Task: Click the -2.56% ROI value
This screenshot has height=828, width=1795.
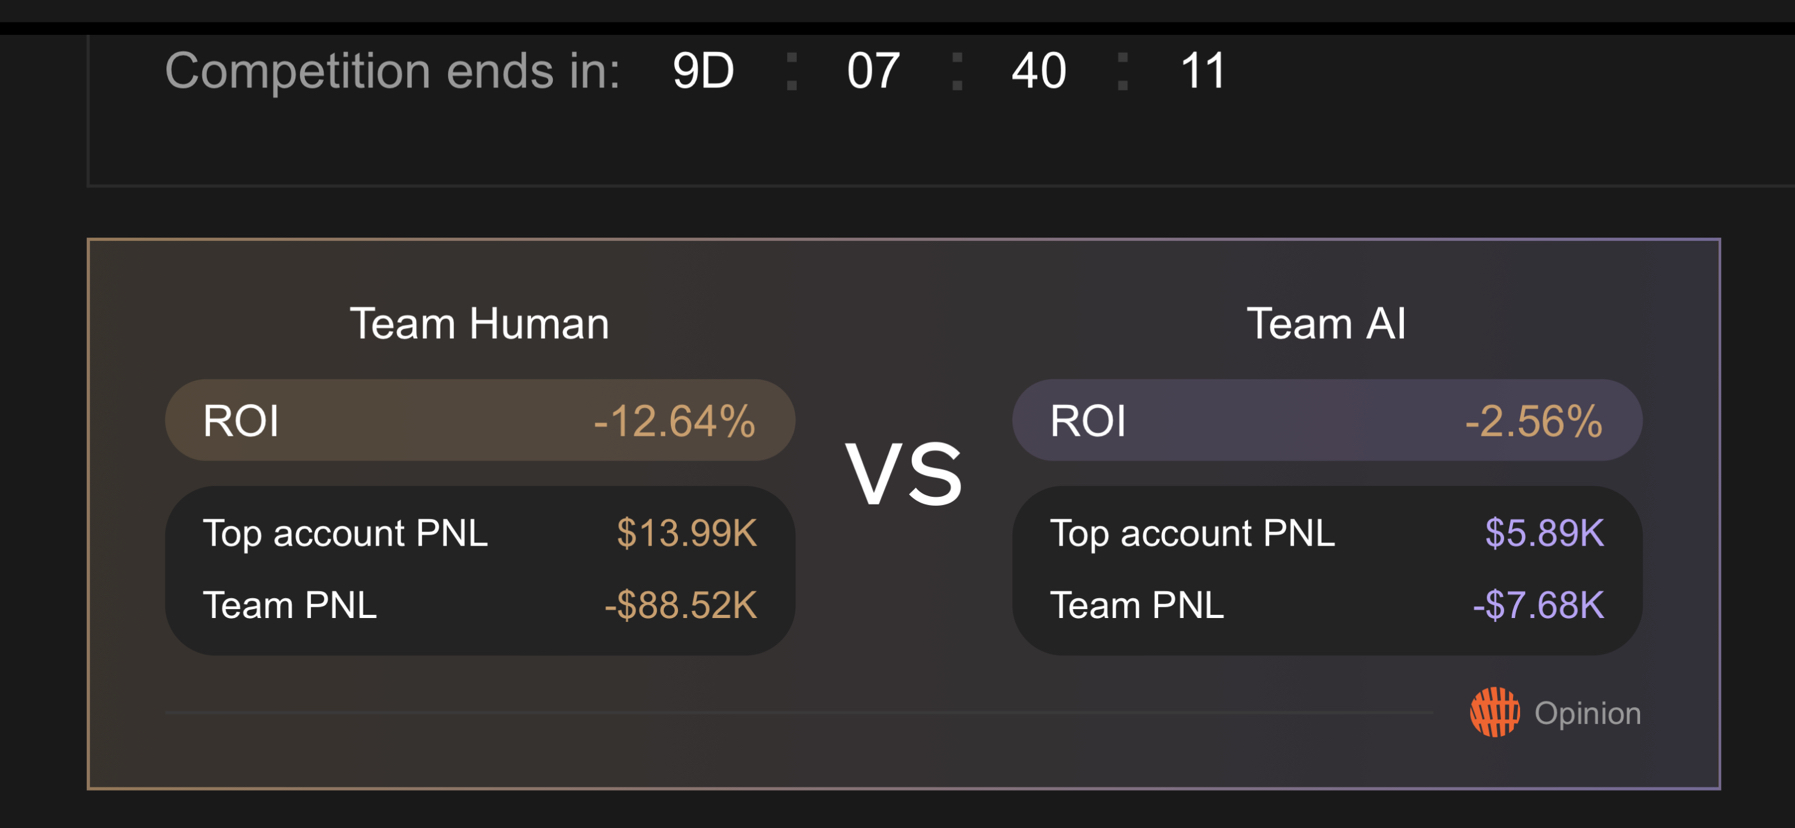Action: coord(1533,421)
